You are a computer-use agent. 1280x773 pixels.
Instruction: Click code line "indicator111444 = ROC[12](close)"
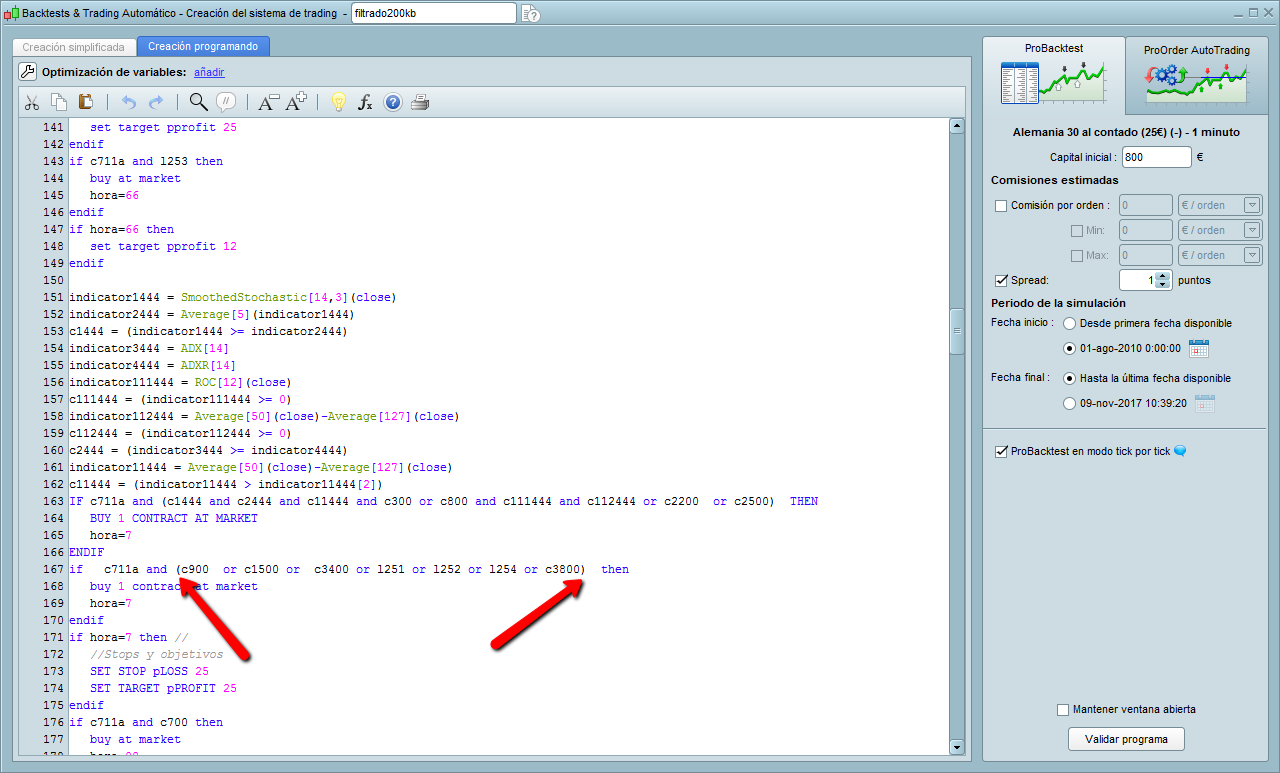(x=180, y=382)
